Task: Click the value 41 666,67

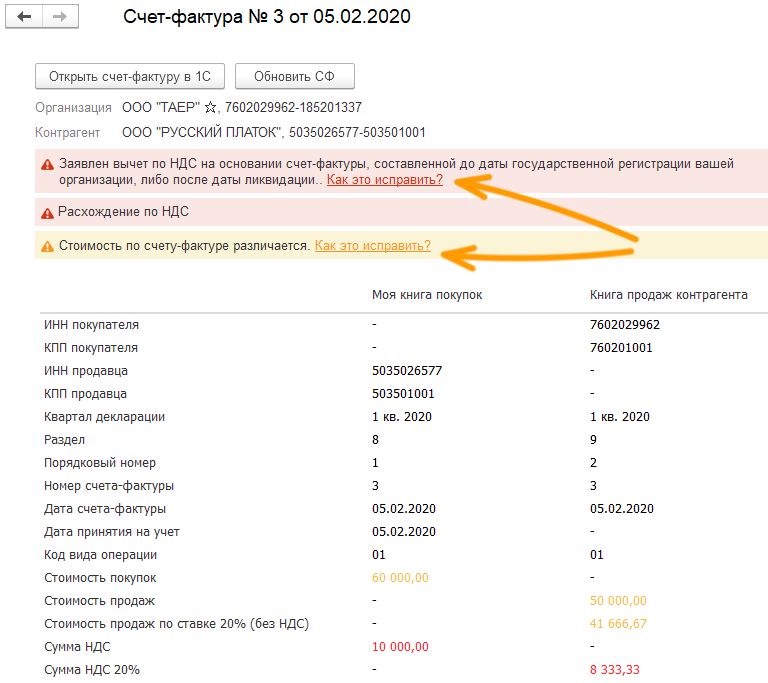Action: pyautogui.click(x=618, y=624)
